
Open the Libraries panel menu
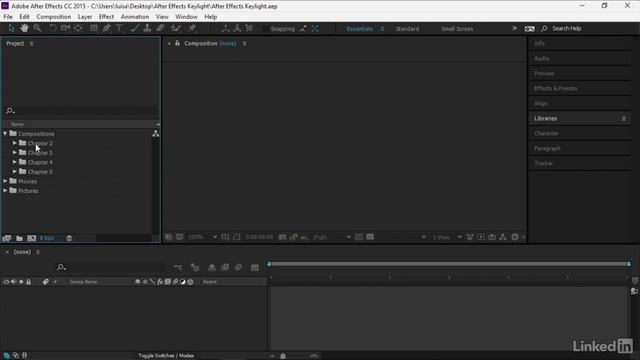(624, 118)
